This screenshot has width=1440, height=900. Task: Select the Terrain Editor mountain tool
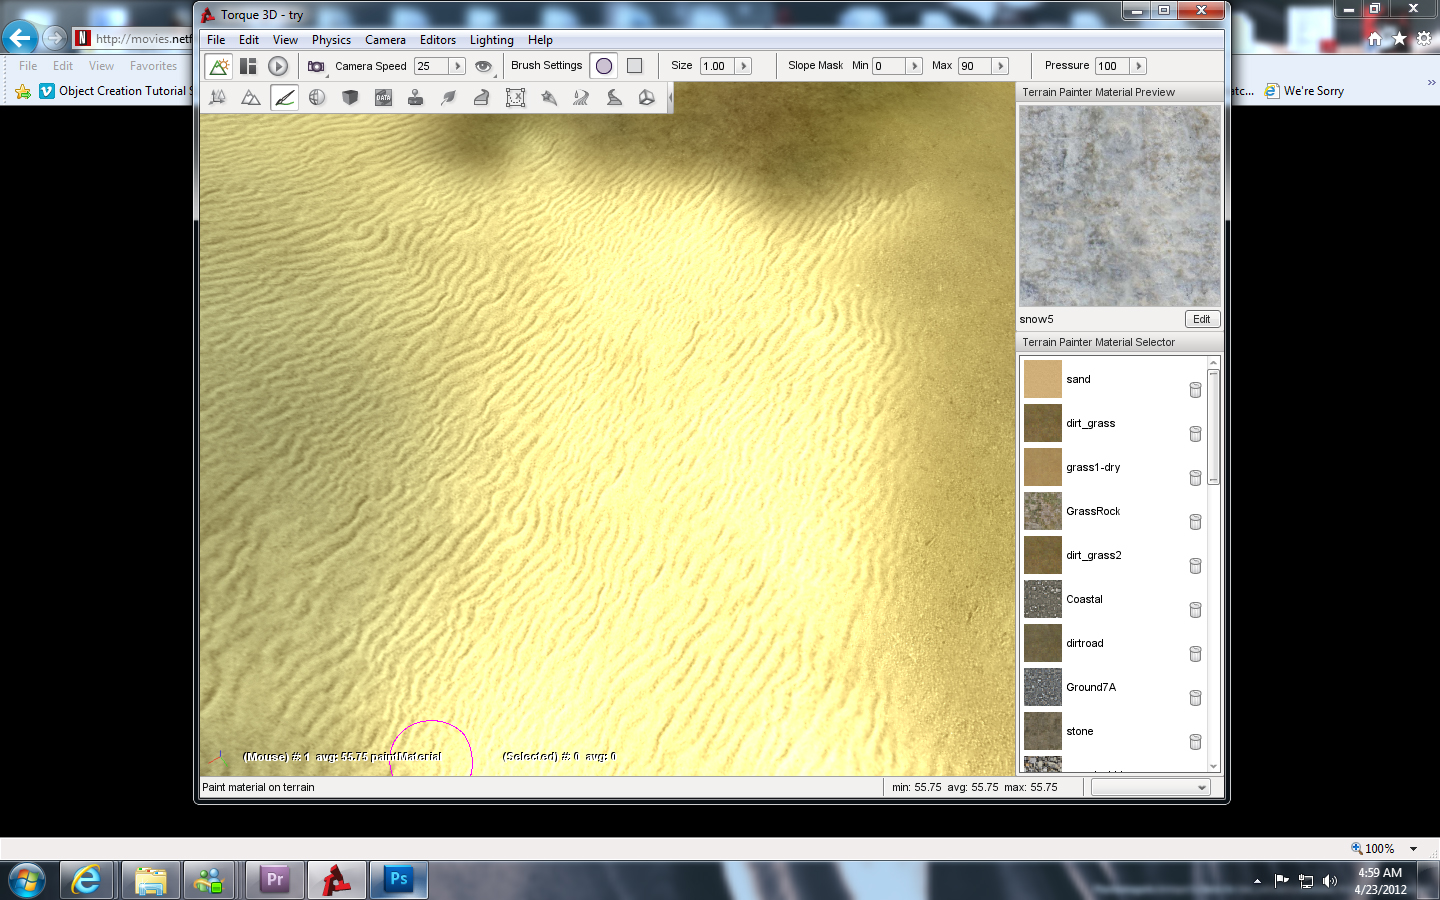pyautogui.click(x=251, y=97)
